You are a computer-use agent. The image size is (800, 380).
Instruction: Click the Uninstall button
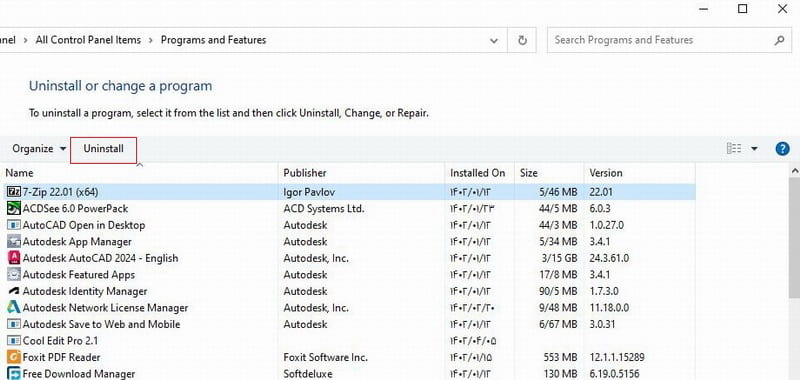(104, 149)
